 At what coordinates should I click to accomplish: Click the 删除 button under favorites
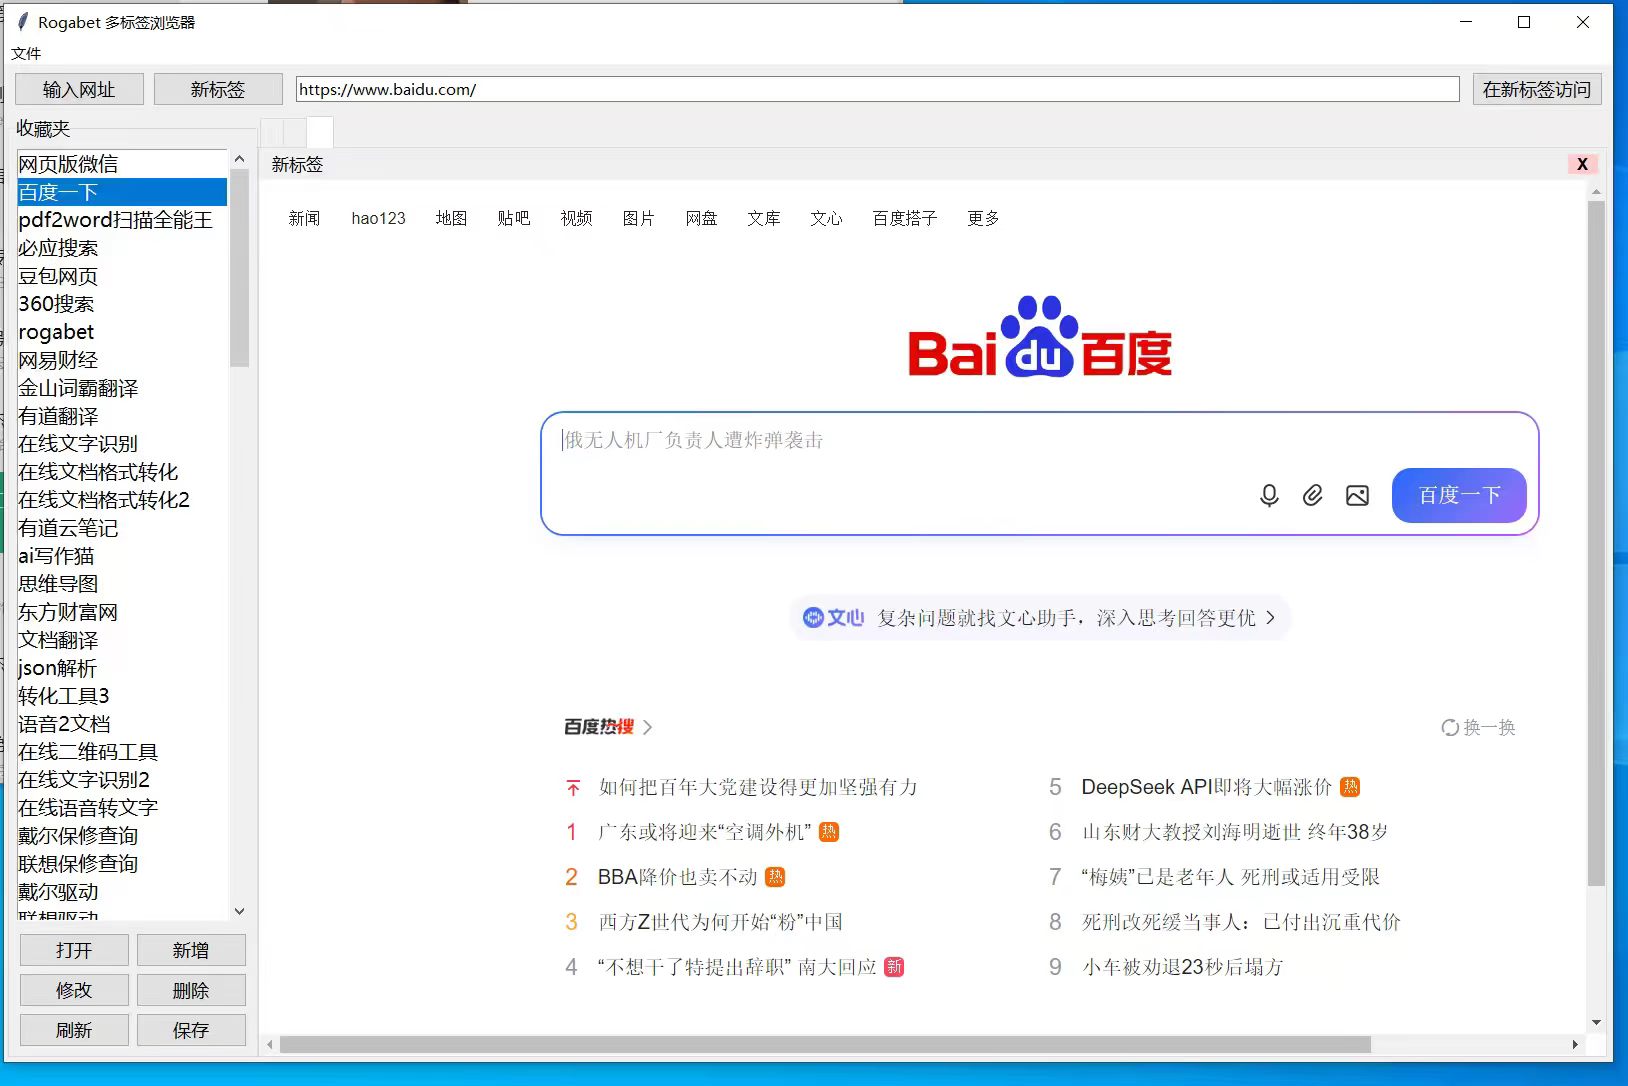click(x=191, y=990)
